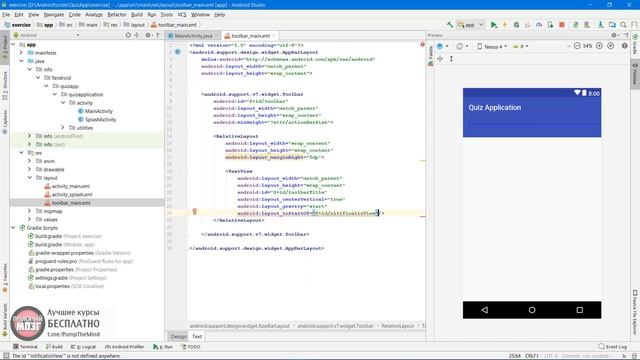
Task: Switch to the Text tab below editor
Action: tap(197, 336)
